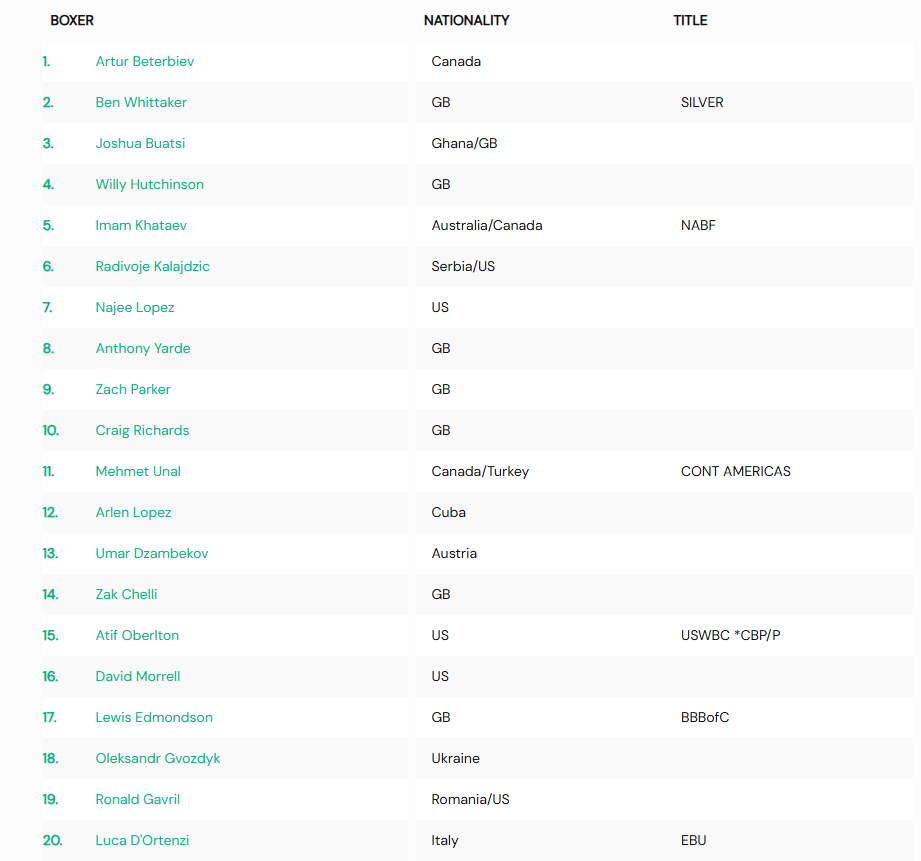Select the Willy Hutchinson link
Viewport: 921px width, 861px height.
[x=150, y=184]
